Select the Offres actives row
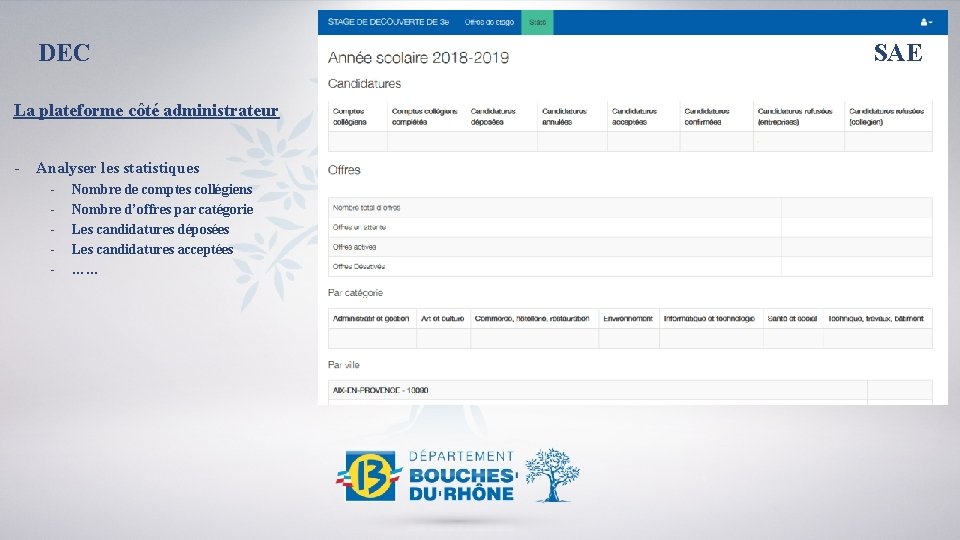The height and width of the screenshot is (540, 960). (x=630, y=247)
